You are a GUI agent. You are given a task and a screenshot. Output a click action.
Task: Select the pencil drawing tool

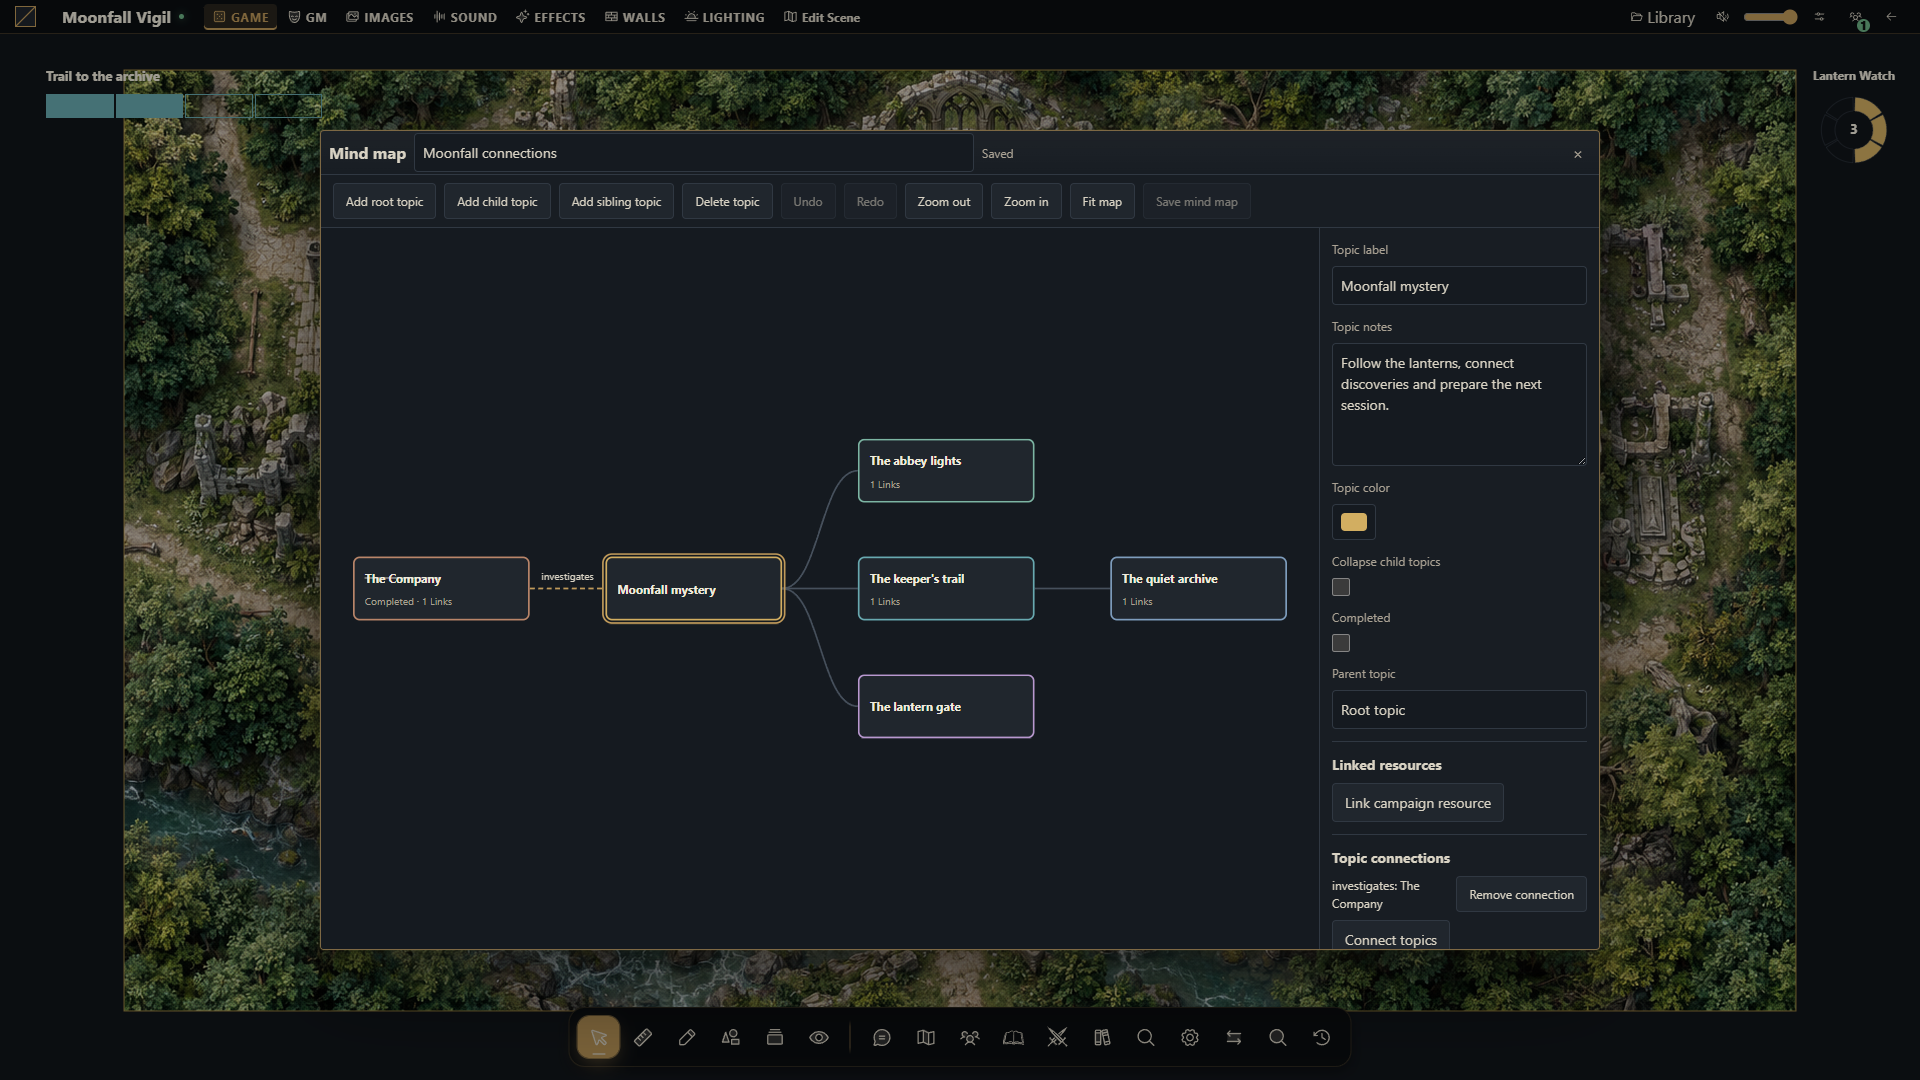[x=687, y=1038]
